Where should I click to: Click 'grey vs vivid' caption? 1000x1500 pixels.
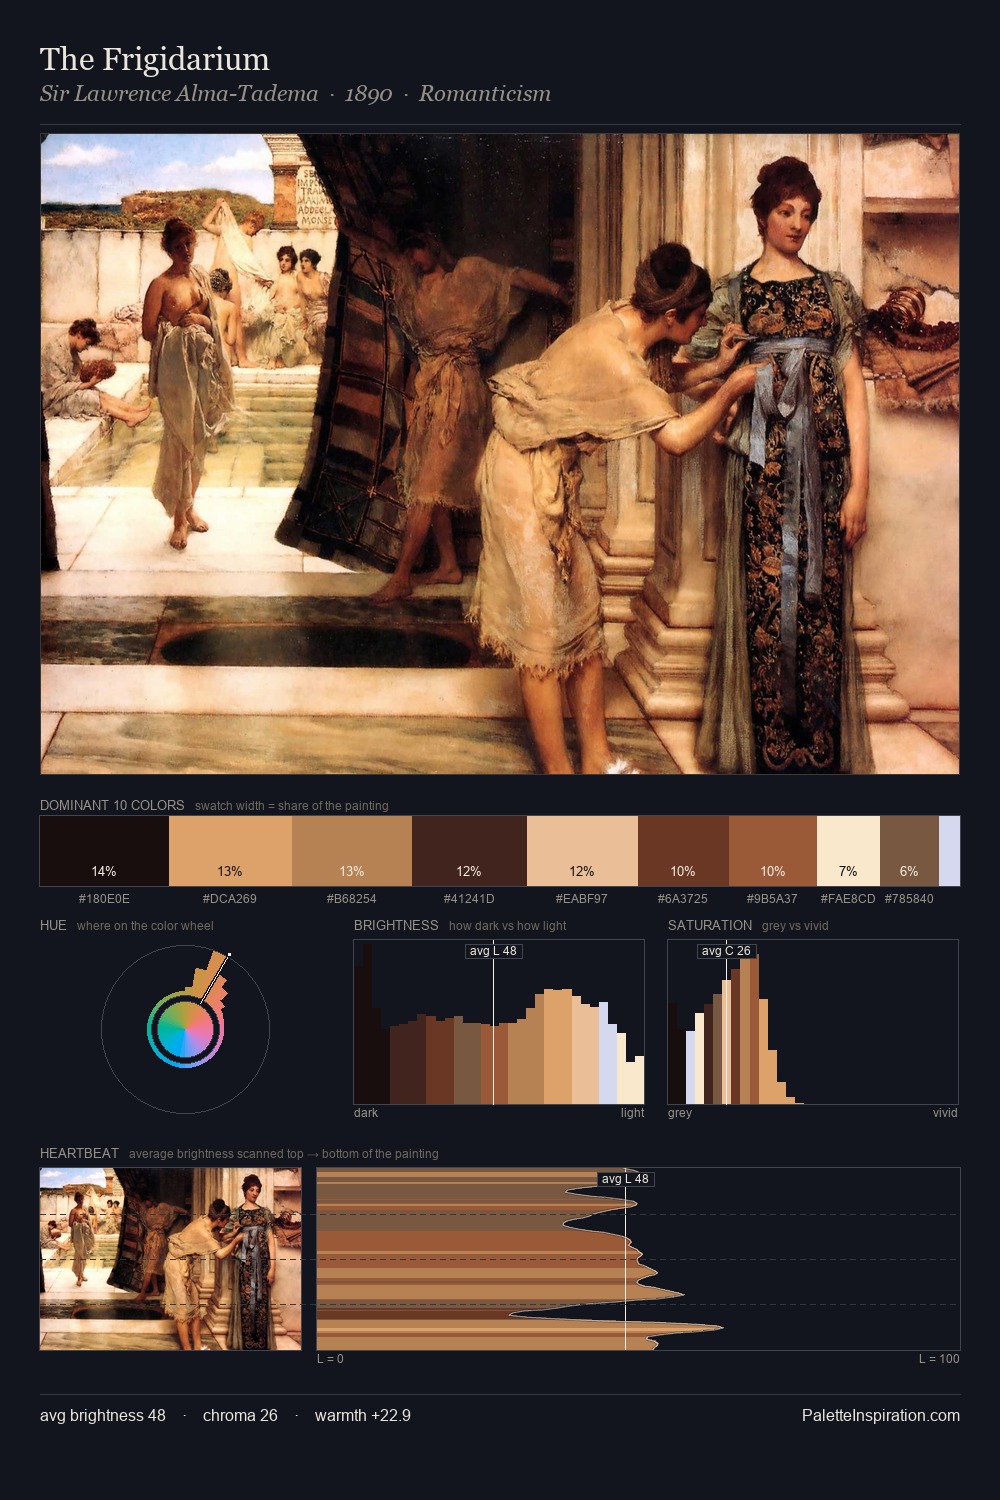(x=795, y=926)
